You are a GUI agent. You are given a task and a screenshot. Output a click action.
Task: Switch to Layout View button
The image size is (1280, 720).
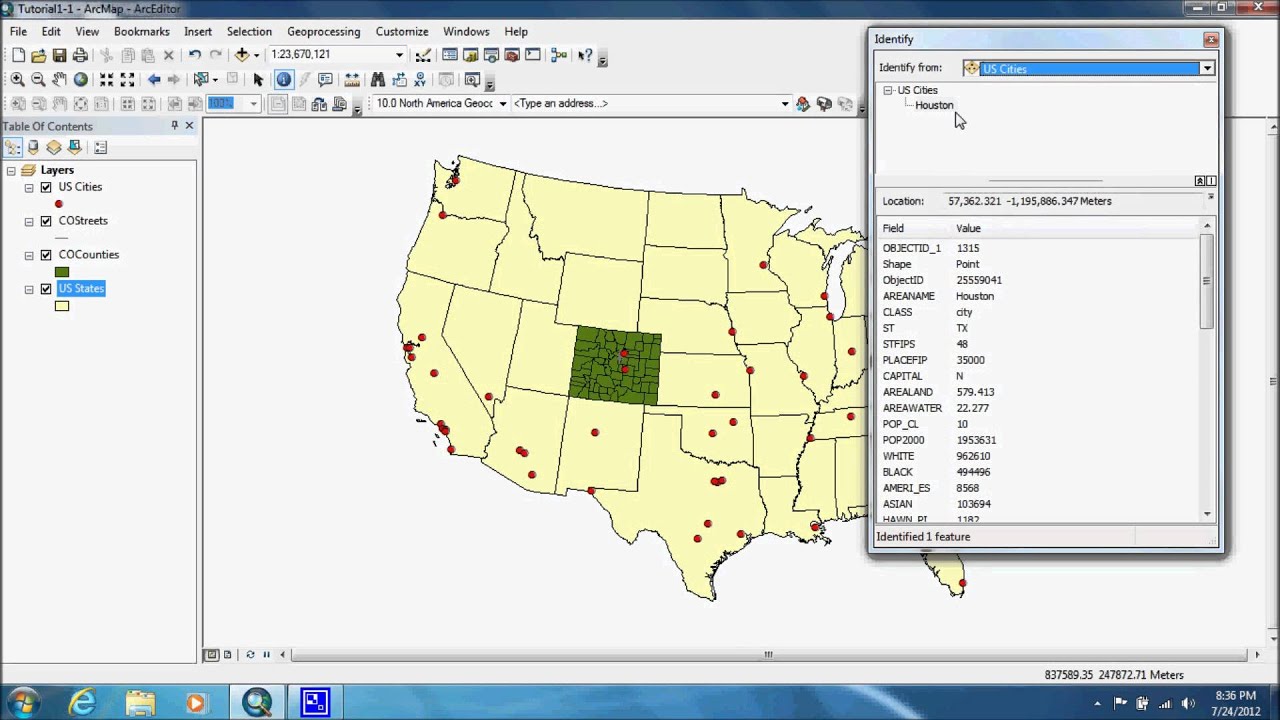tap(227, 655)
